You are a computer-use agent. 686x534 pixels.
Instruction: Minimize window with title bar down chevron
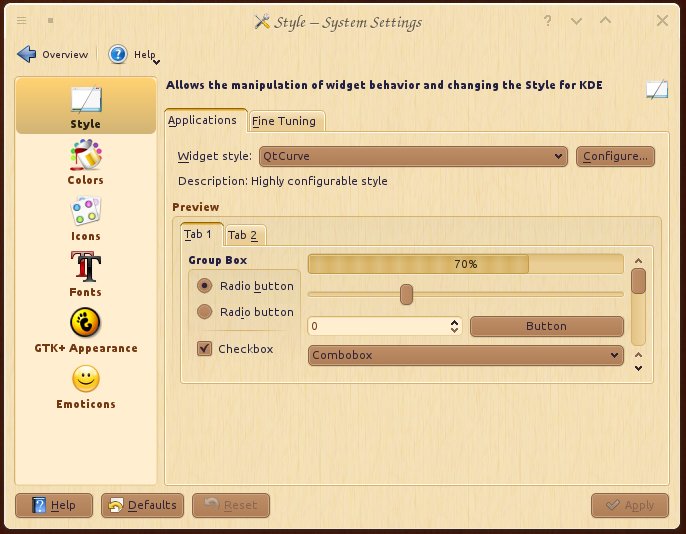[576, 21]
